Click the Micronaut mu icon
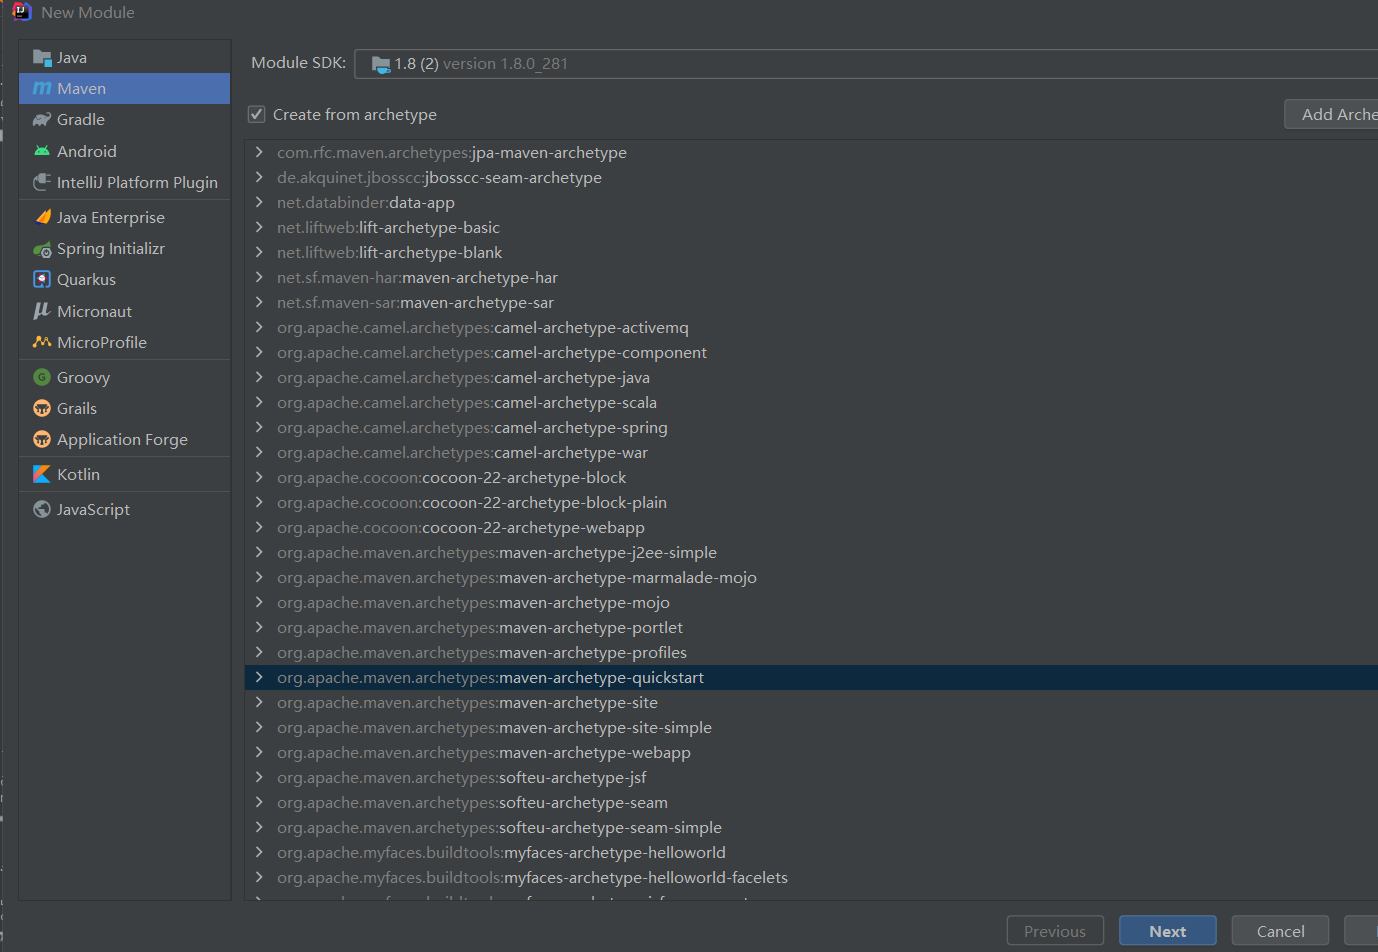 pos(42,311)
